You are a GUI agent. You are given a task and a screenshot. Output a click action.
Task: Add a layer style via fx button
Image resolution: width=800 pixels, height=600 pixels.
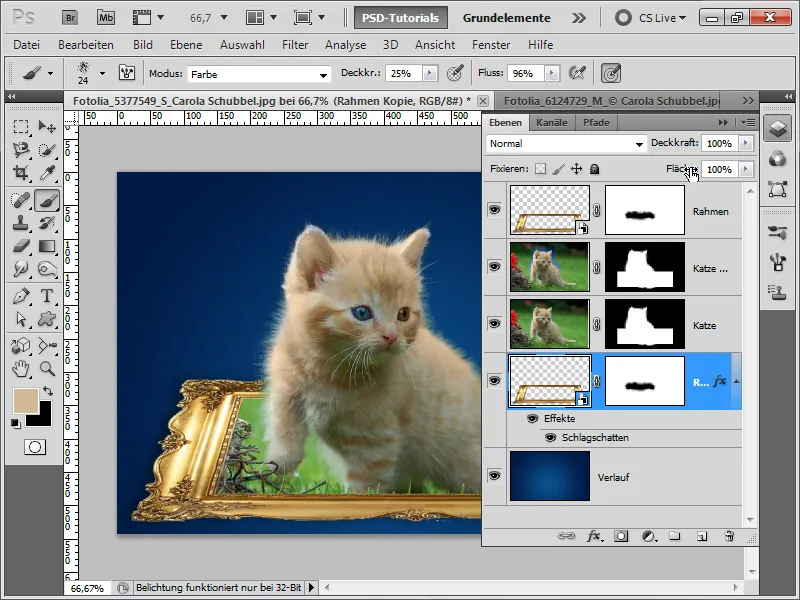(x=593, y=536)
